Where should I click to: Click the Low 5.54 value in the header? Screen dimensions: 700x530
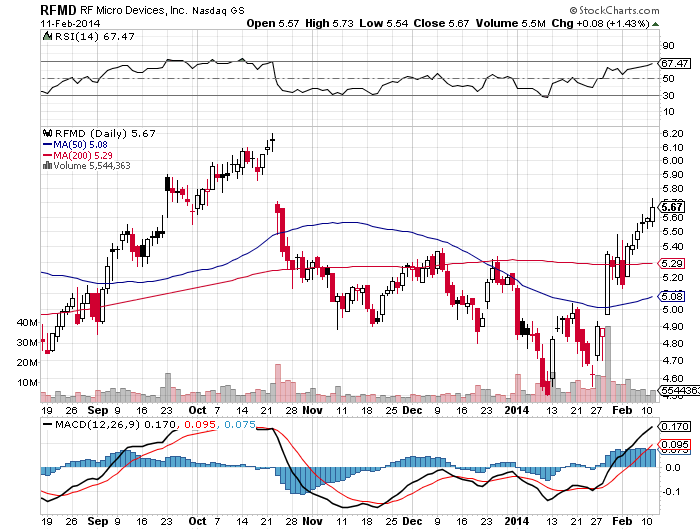point(384,23)
